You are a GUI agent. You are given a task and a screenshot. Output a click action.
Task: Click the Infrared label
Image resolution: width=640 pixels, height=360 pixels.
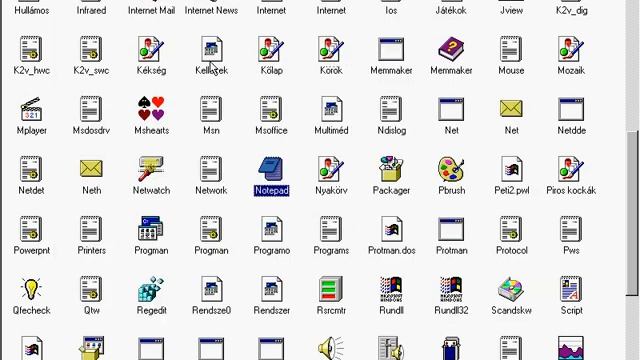91,10
